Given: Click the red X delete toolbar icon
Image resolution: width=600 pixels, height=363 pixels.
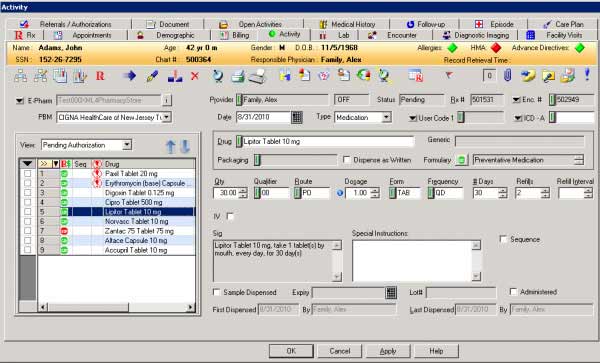Looking at the screenshot, I should point(195,76).
